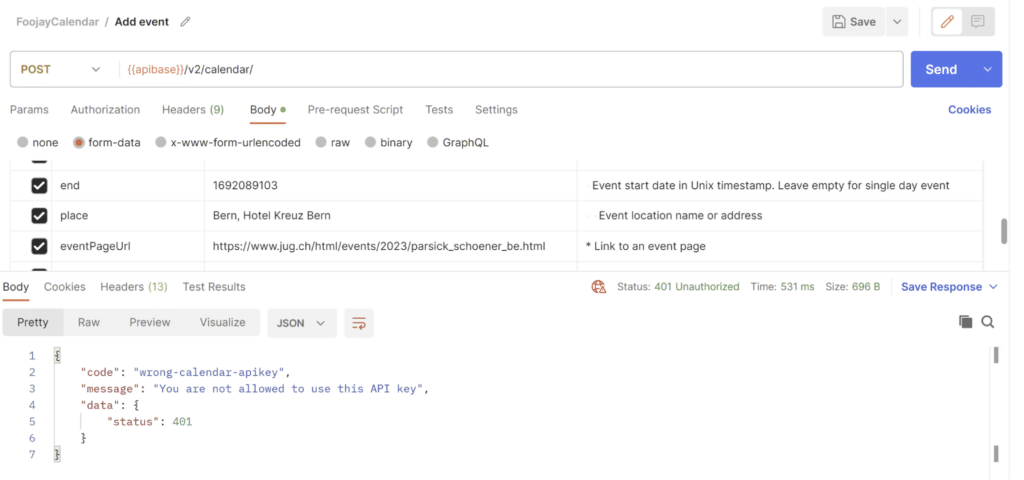Select the Preview view
Viewport: 1024px width, 480px height.
click(x=150, y=323)
